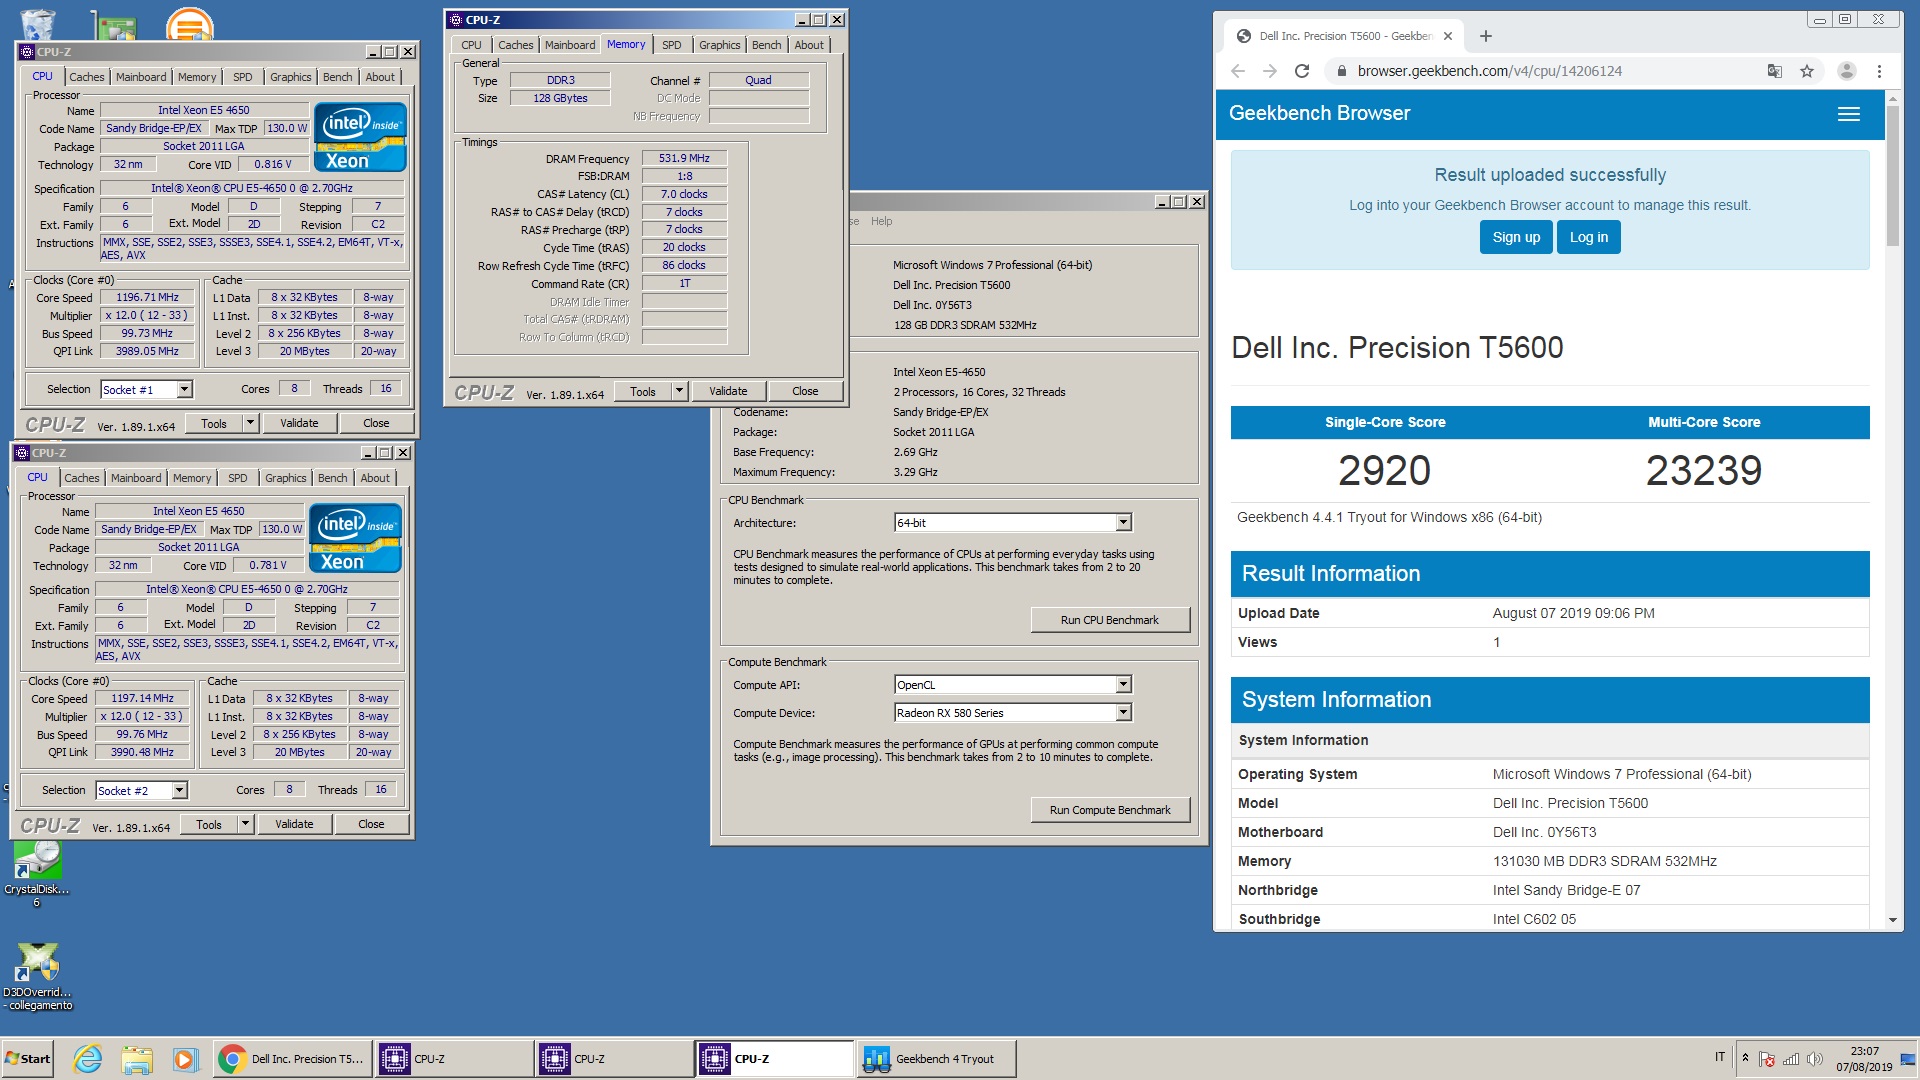The image size is (1920, 1080).
Task: Reload the Geekbench page
Action: 1302,71
